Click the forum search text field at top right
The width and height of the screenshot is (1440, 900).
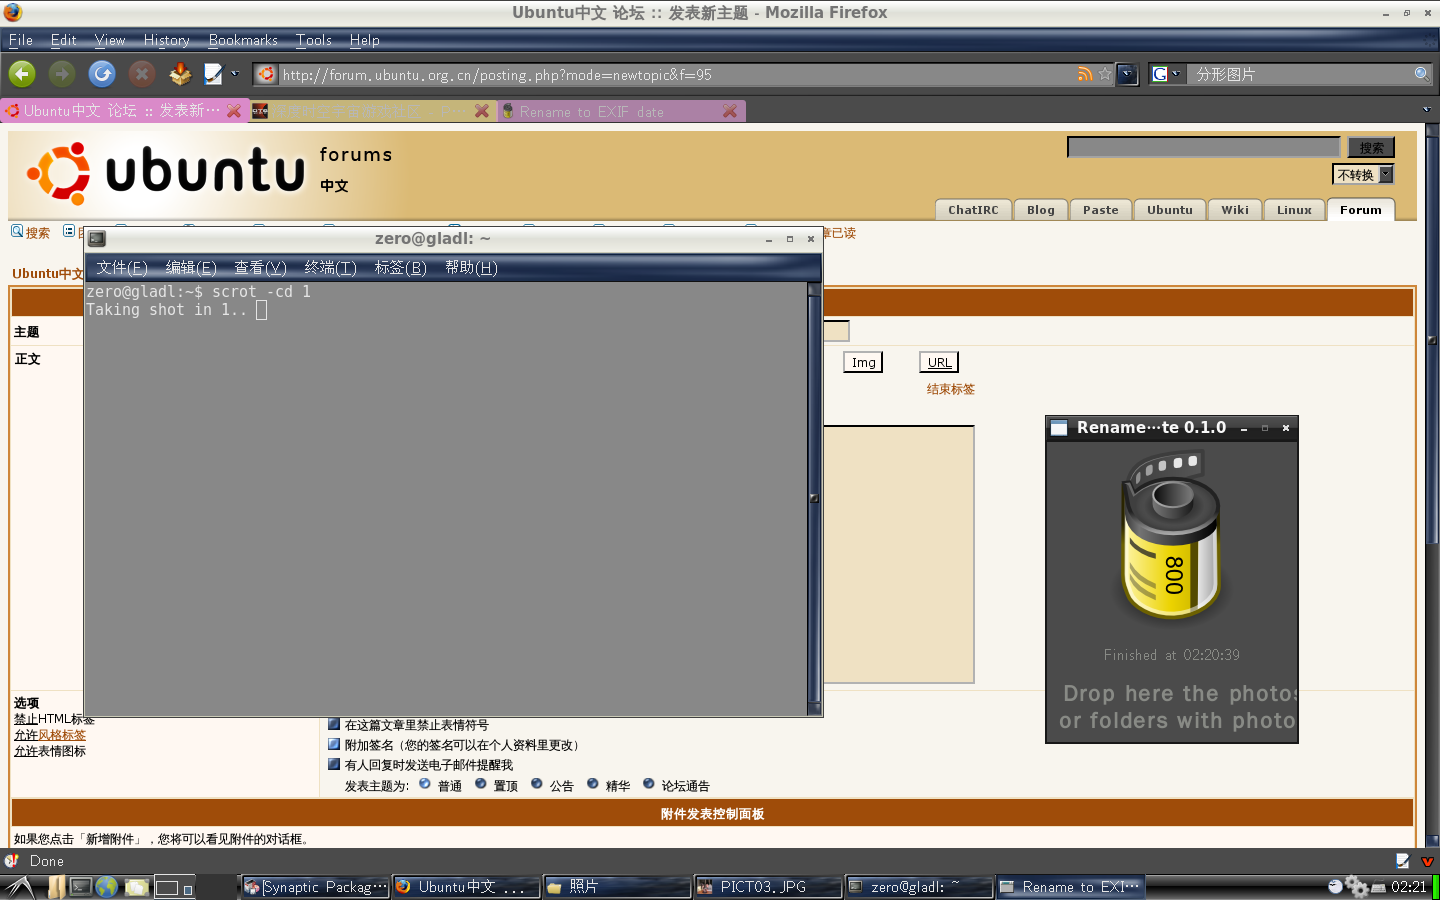[x=1204, y=147]
